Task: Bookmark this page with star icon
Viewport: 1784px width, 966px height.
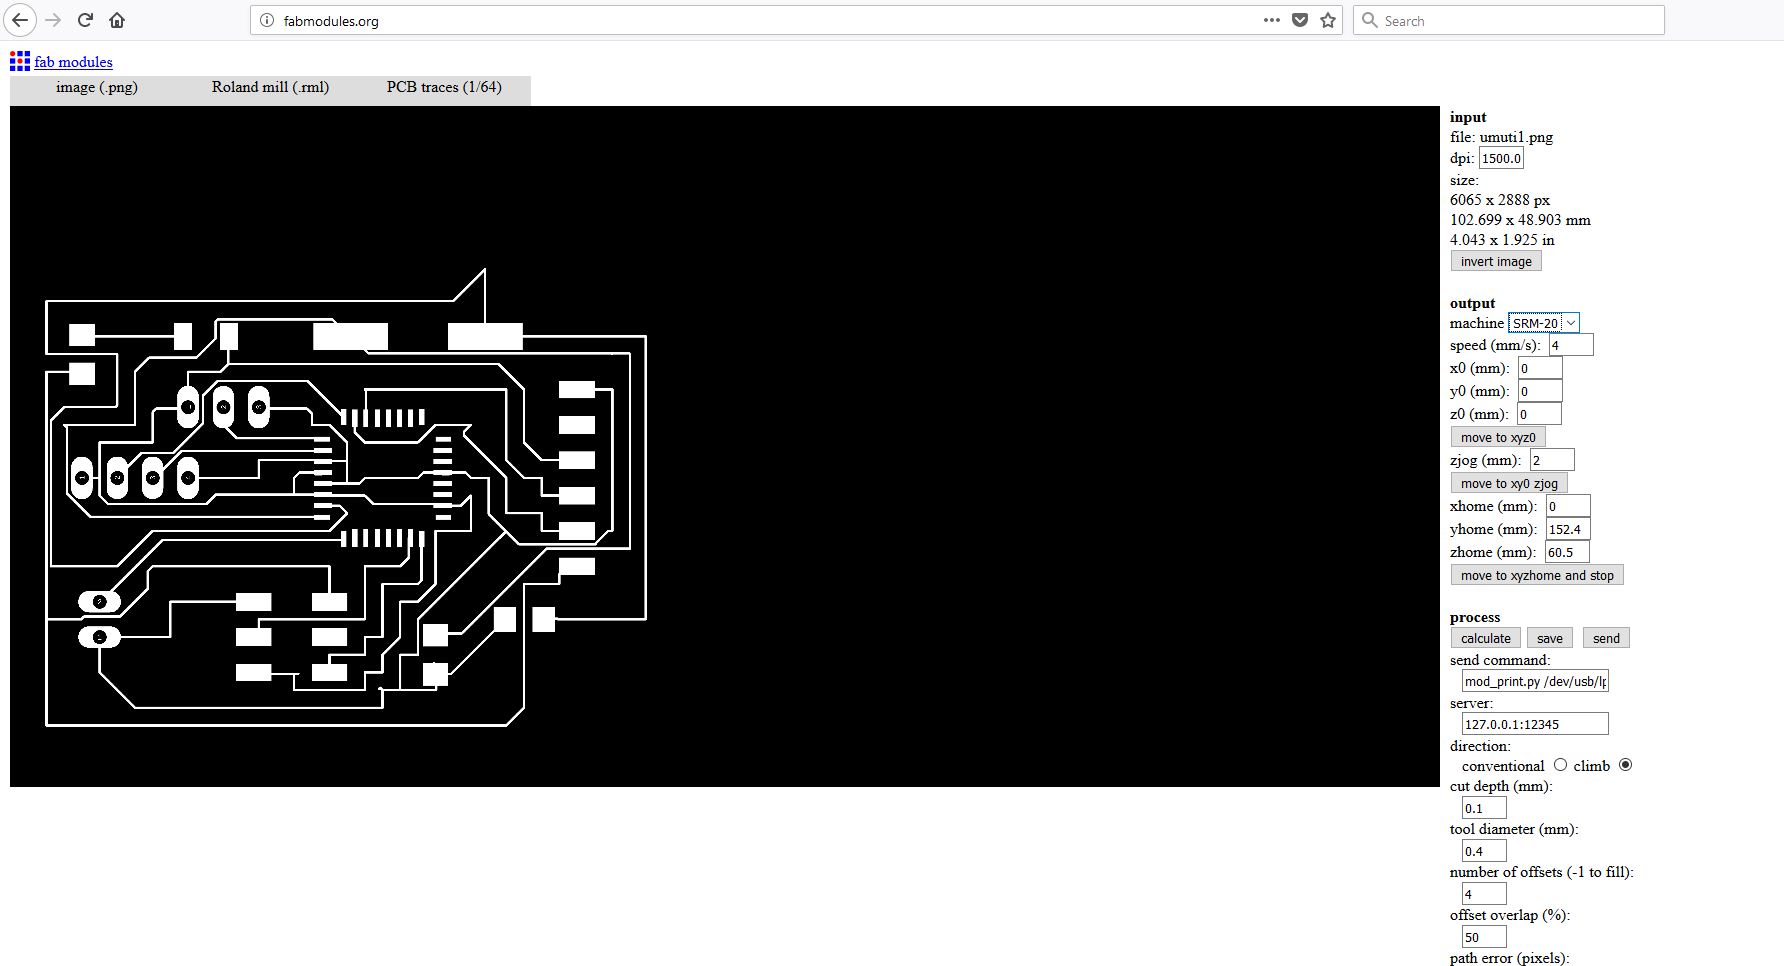Action: click(x=1328, y=20)
